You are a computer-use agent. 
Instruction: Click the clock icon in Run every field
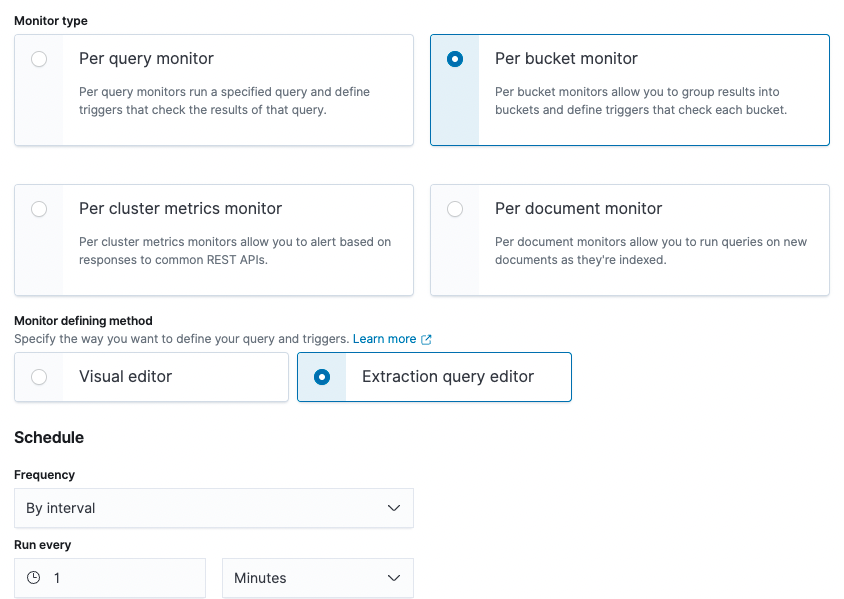click(x=33, y=578)
